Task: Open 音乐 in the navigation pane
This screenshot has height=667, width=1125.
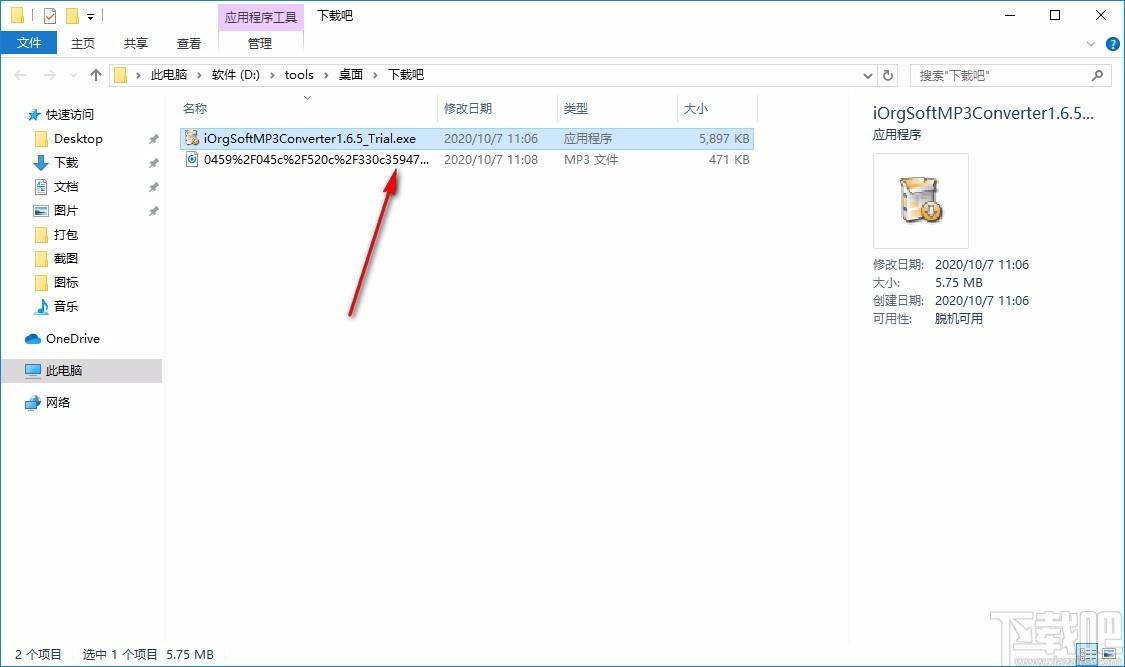Action: pos(66,306)
